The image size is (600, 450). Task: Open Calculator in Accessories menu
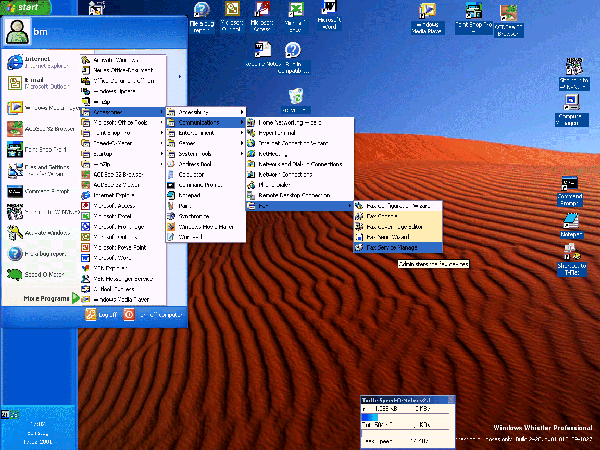(205, 174)
